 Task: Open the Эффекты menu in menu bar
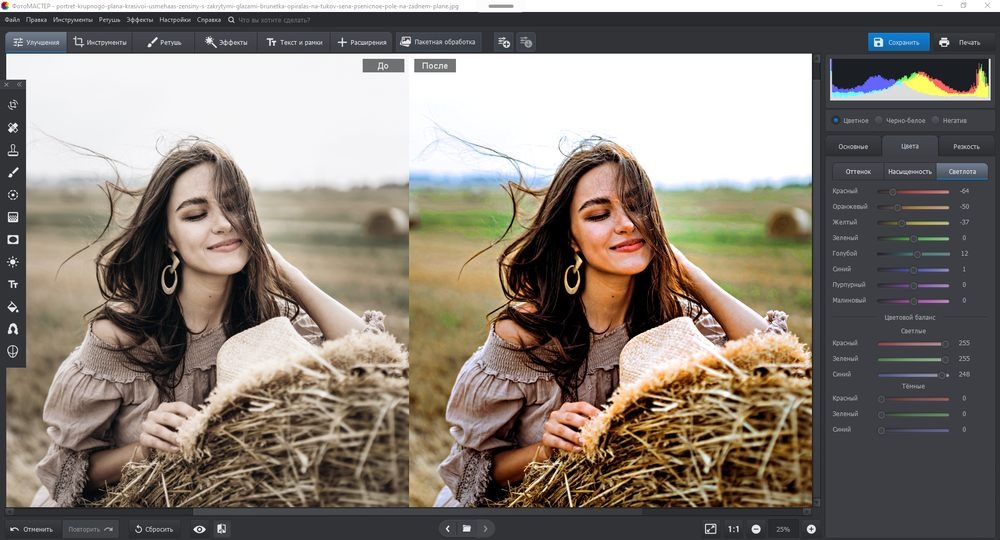140,19
